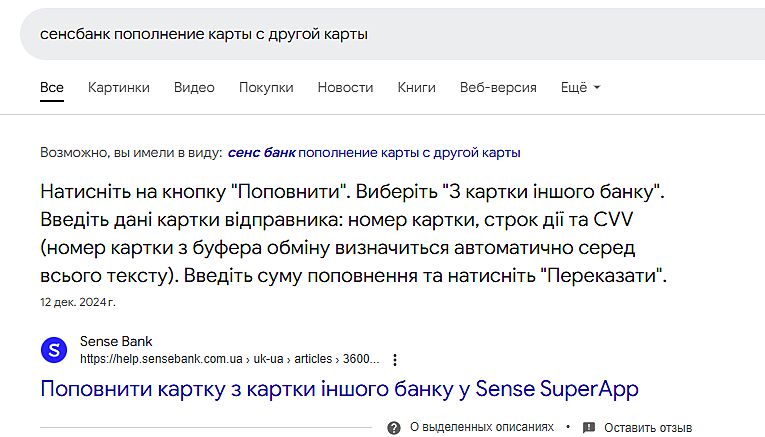
Task: Click the feedback speech bubble icon
Action: click(x=589, y=427)
